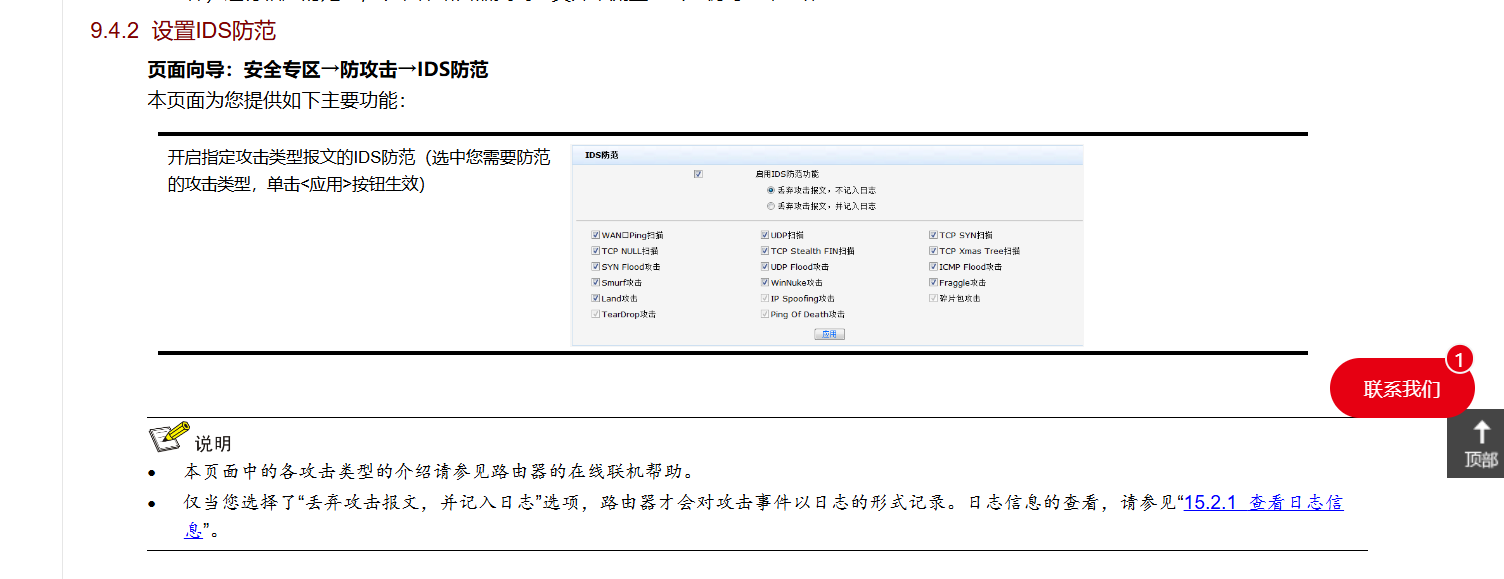Toggle the TCP SYN扫描 checkbox
This screenshot has height=579, width=1504.
[x=934, y=235]
